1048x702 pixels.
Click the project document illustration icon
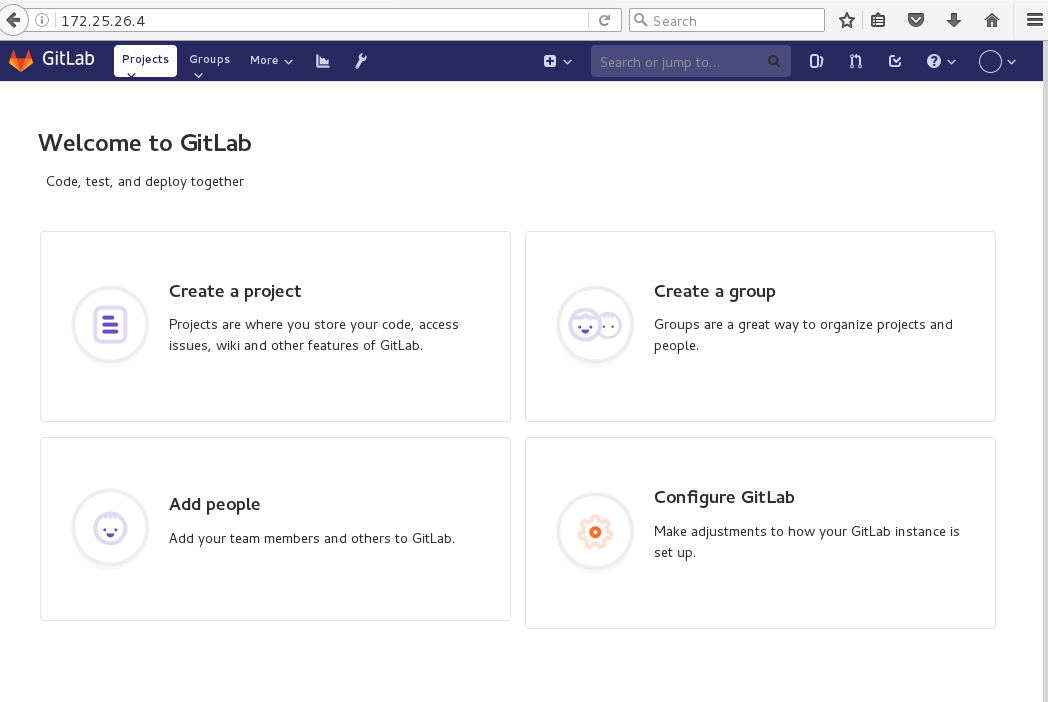(110, 325)
